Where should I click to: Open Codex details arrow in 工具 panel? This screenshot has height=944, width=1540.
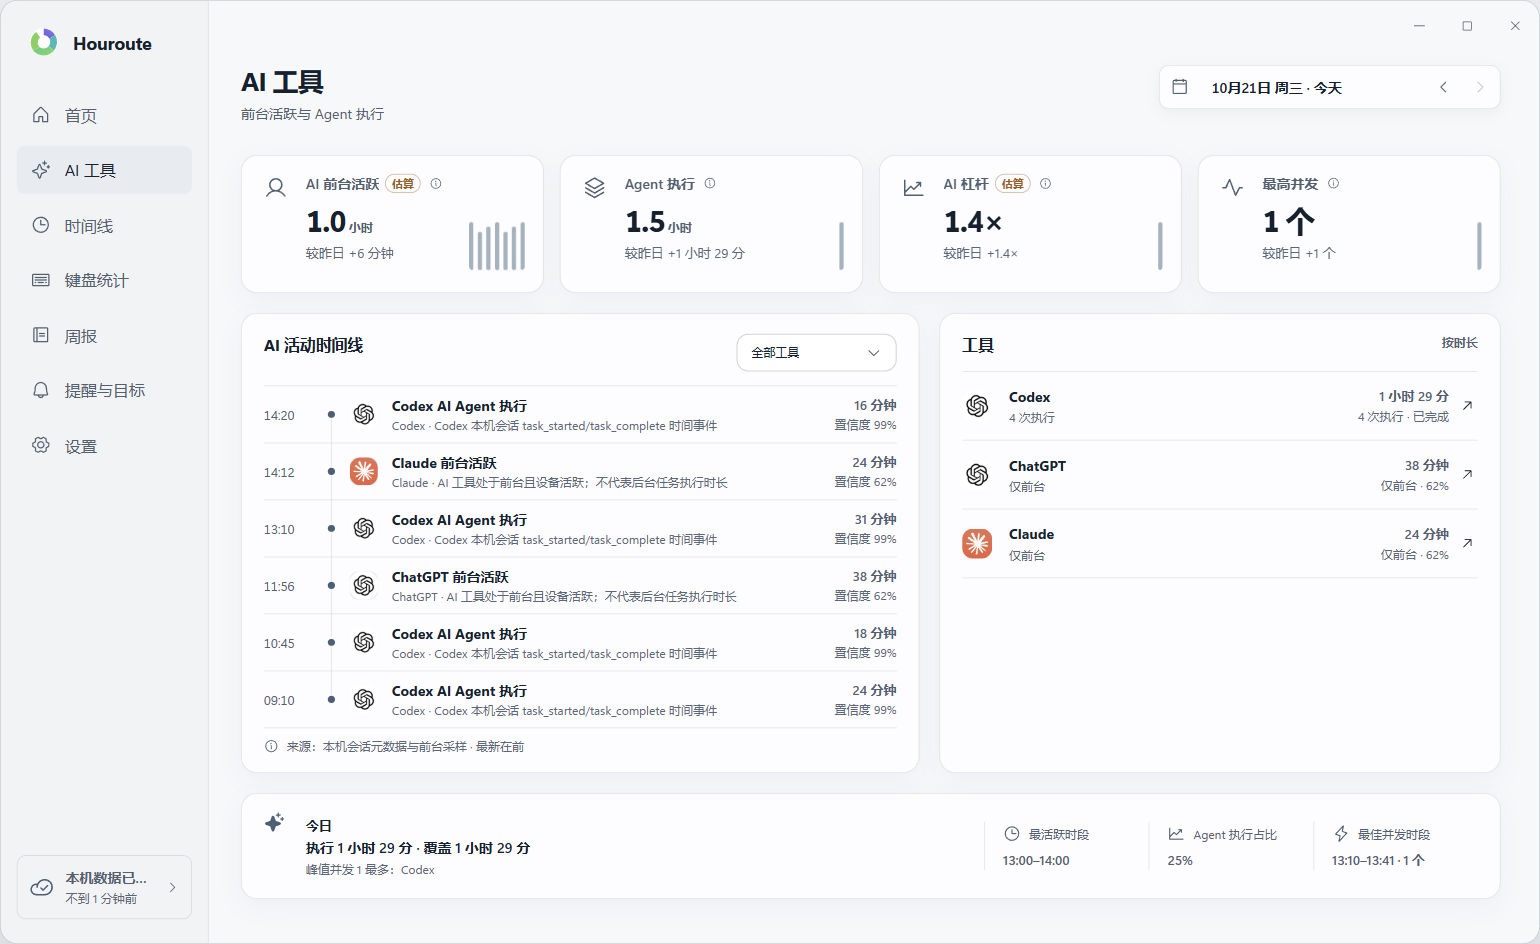click(x=1467, y=405)
